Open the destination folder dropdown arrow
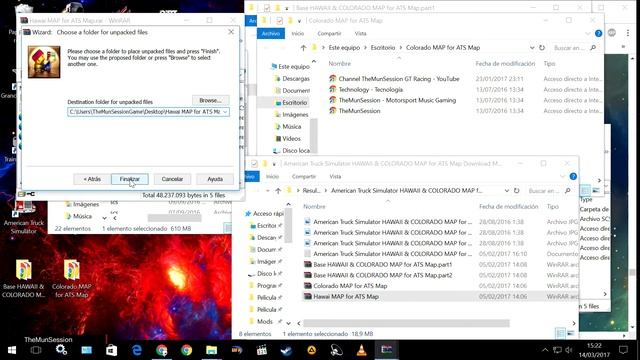 click(x=225, y=112)
